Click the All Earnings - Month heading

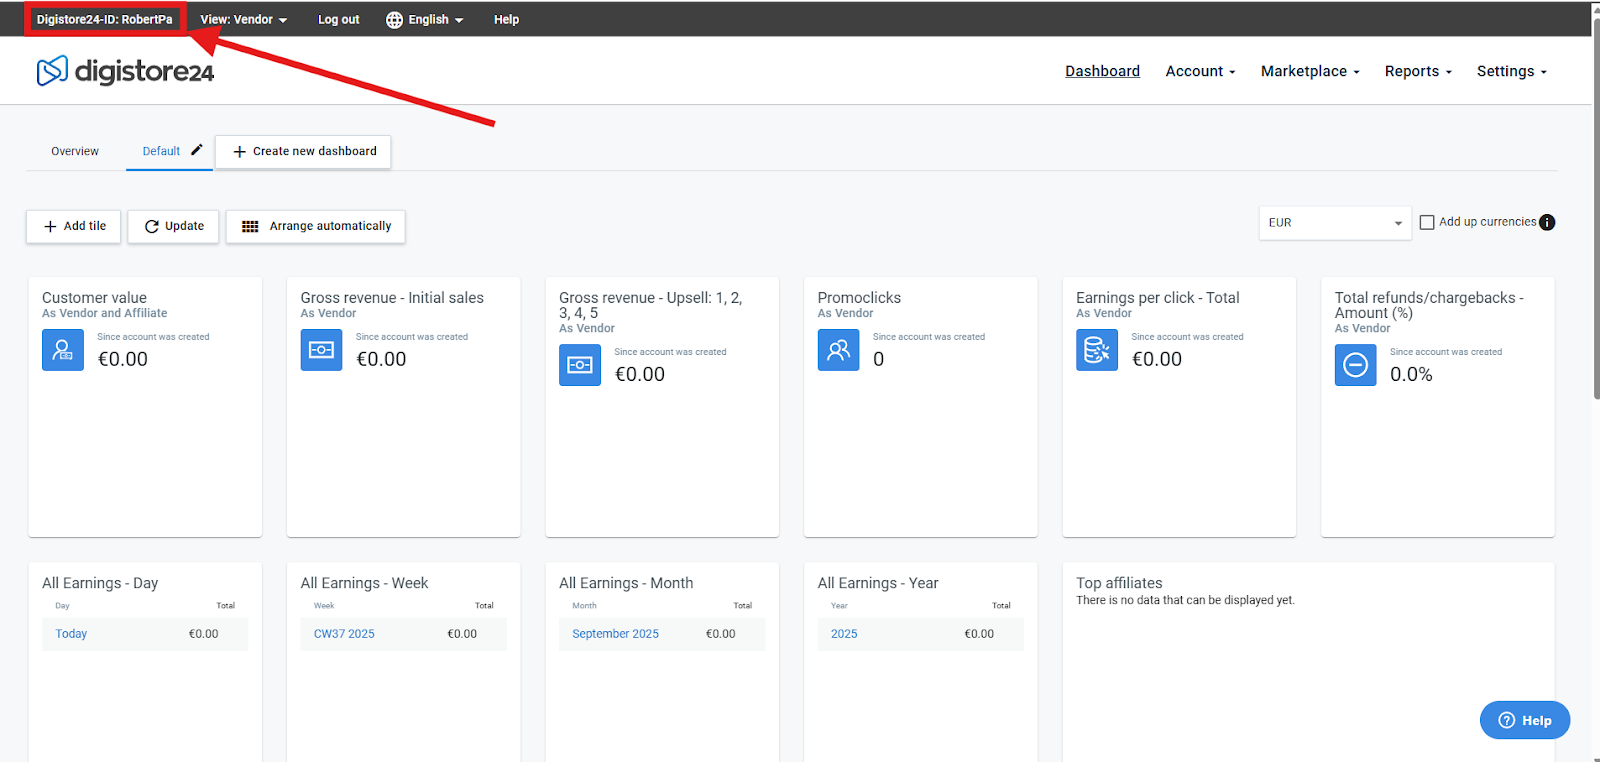tap(626, 583)
